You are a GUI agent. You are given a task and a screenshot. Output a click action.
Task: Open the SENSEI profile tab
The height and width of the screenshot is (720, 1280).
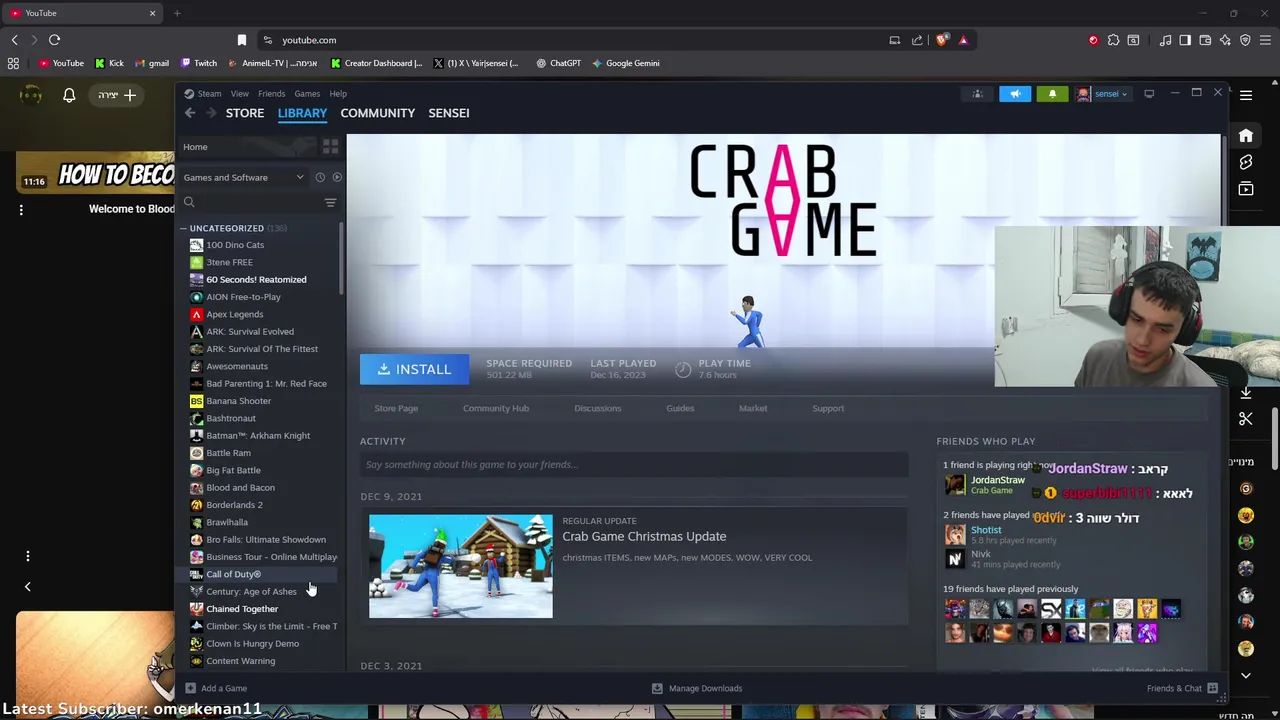[449, 113]
